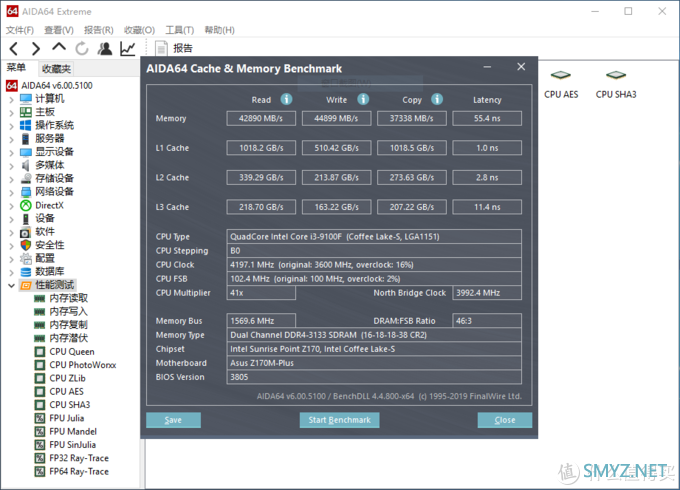Expand the 数据库 tree node
The height and width of the screenshot is (490, 680).
coord(11,272)
